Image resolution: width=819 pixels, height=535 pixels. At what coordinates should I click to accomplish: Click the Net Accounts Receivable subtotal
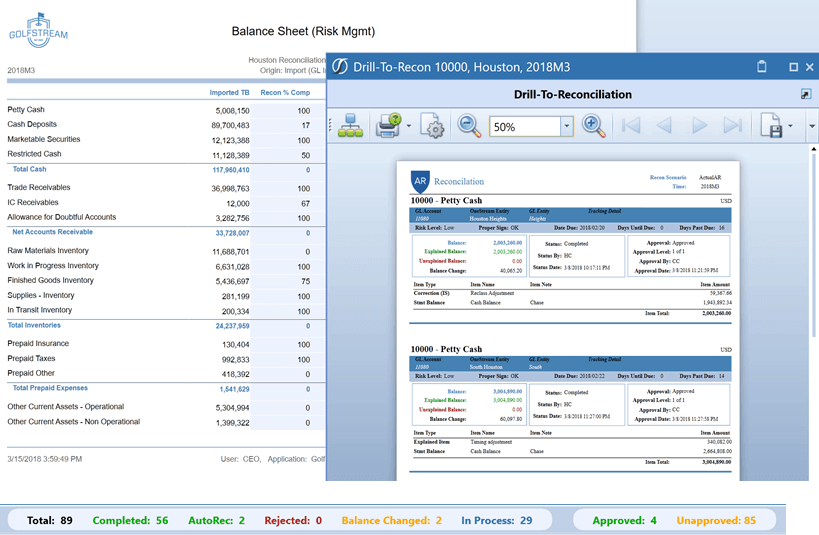pos(52,232)
